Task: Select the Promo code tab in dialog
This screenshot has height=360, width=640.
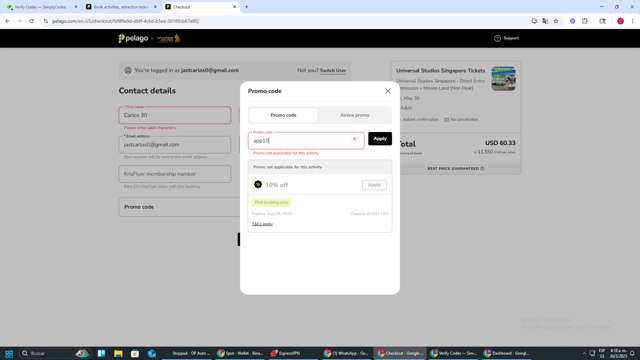Action: (283, 115)
